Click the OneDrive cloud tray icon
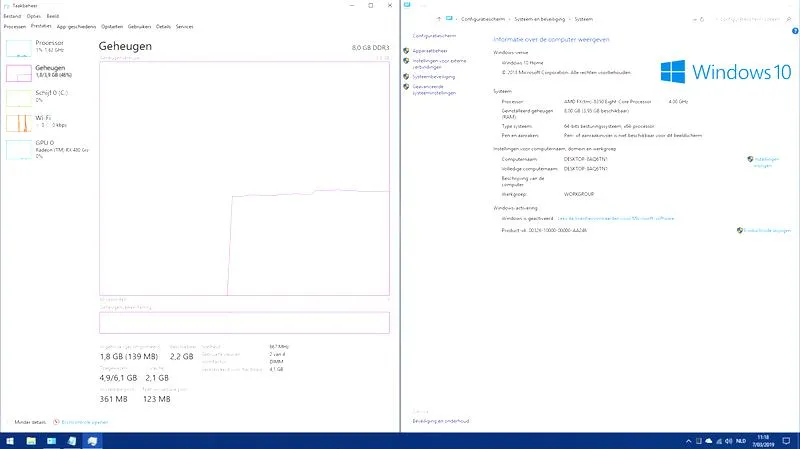This screenshot has height=449, width=800. click(x=709, y=441)
